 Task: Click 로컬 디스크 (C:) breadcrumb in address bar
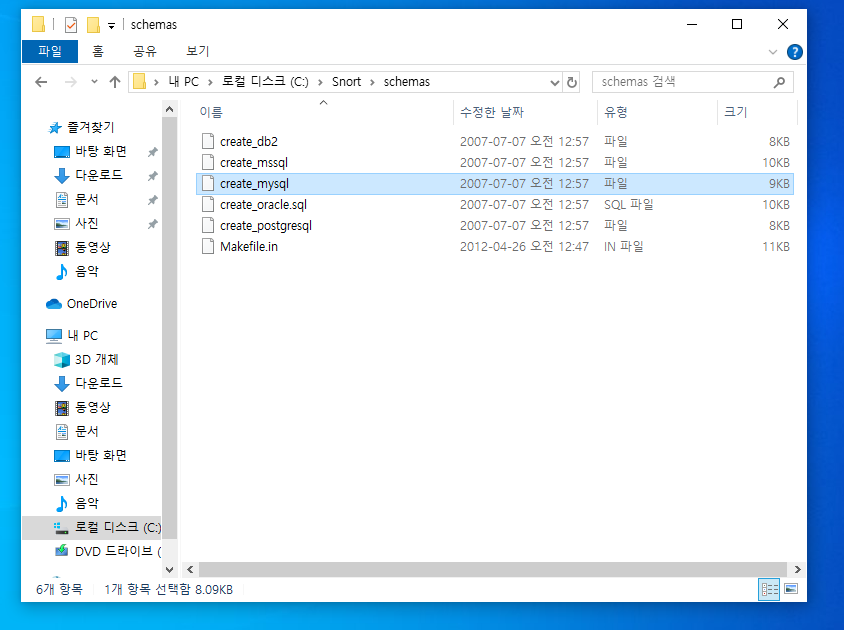265,82
